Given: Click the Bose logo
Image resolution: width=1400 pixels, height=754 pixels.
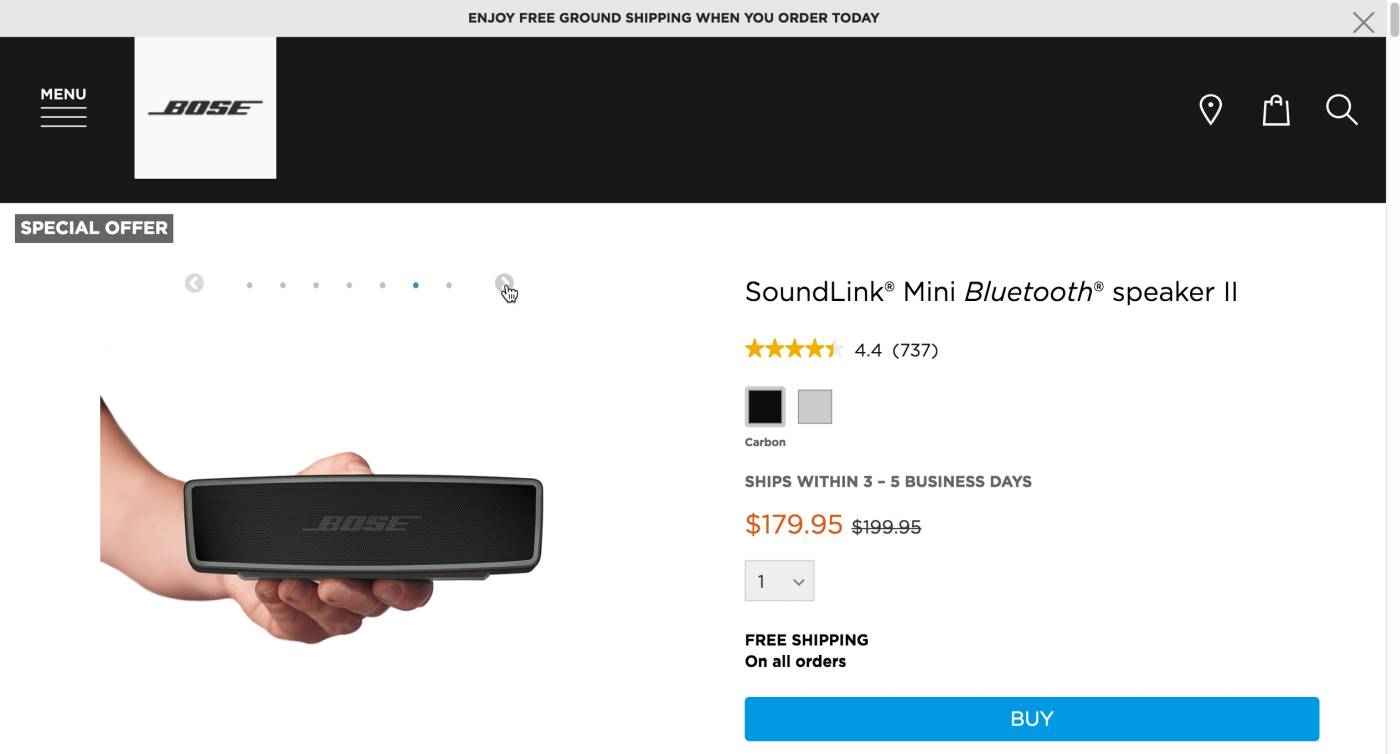Looking at the screenshot, I should (x=205, y=108).
